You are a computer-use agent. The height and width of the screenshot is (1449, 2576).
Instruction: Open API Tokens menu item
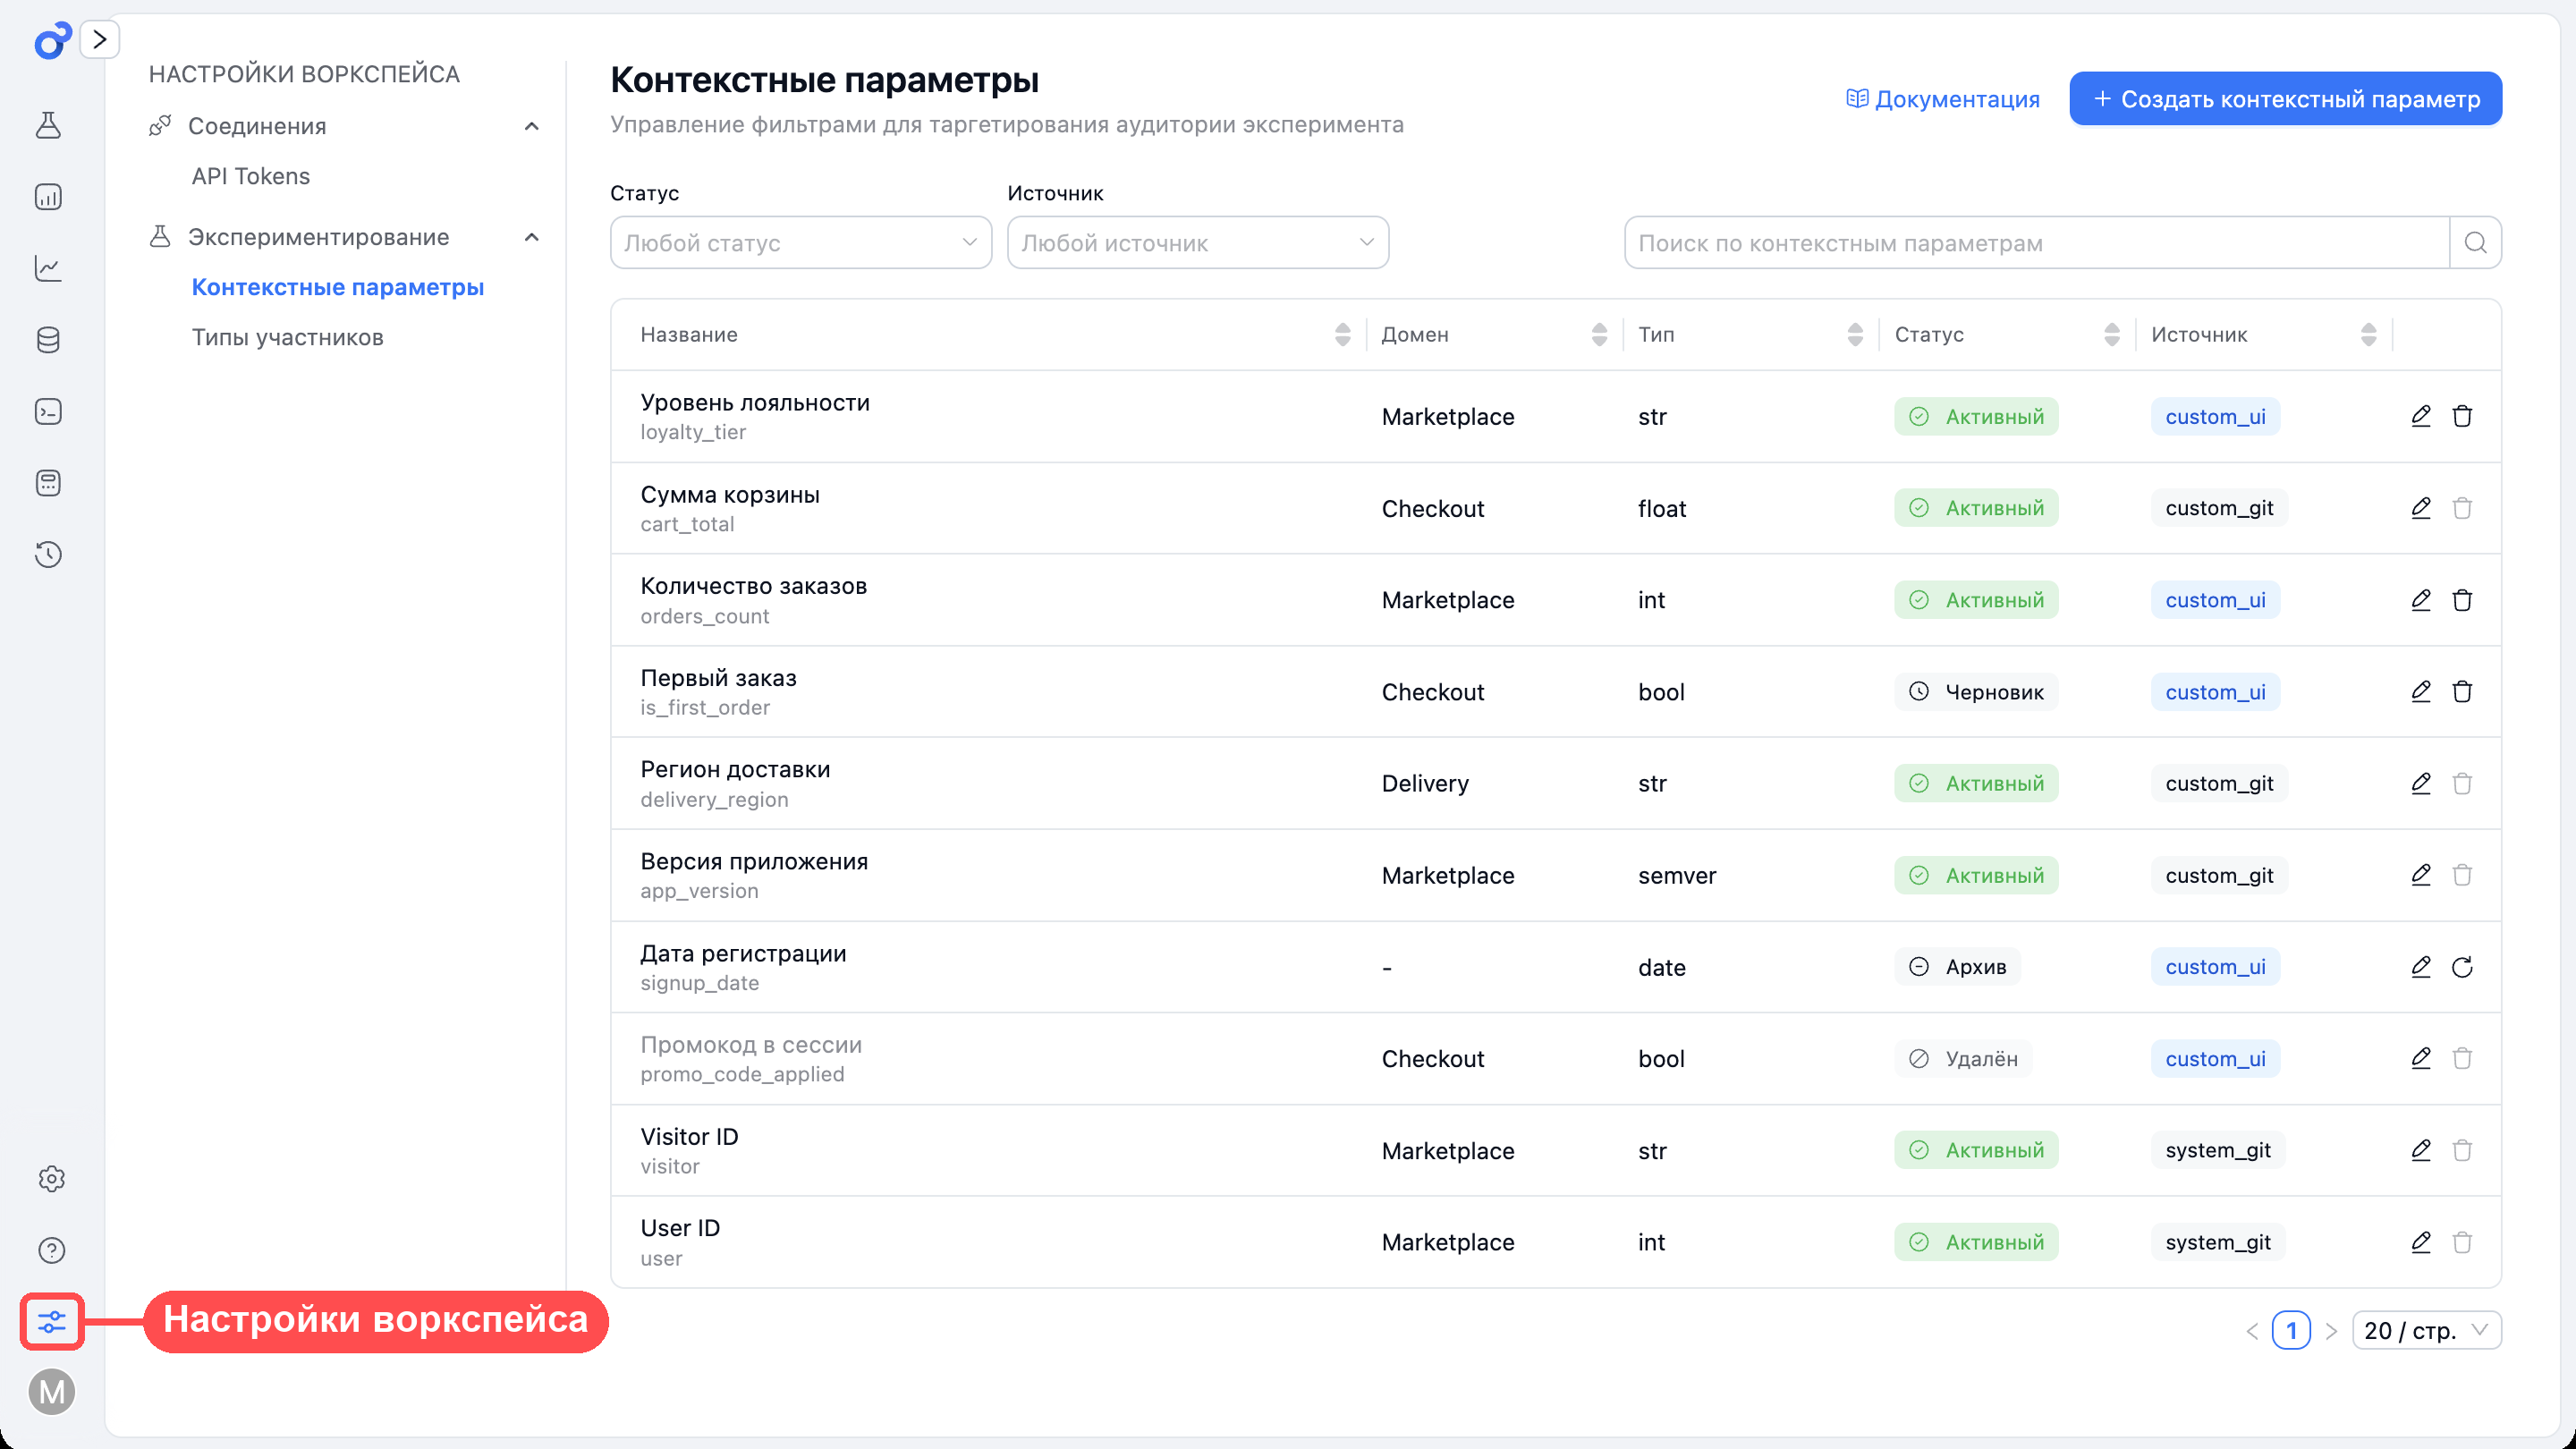tap(251, 176)
